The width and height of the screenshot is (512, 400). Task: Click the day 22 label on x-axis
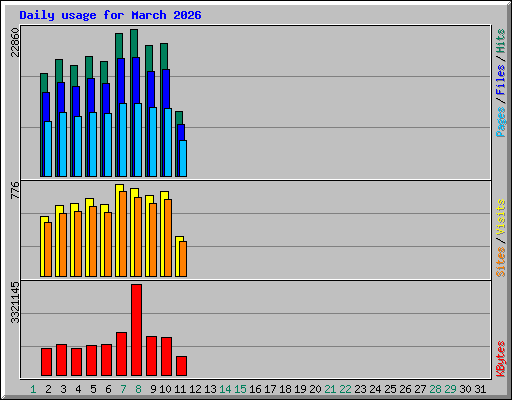345,389
